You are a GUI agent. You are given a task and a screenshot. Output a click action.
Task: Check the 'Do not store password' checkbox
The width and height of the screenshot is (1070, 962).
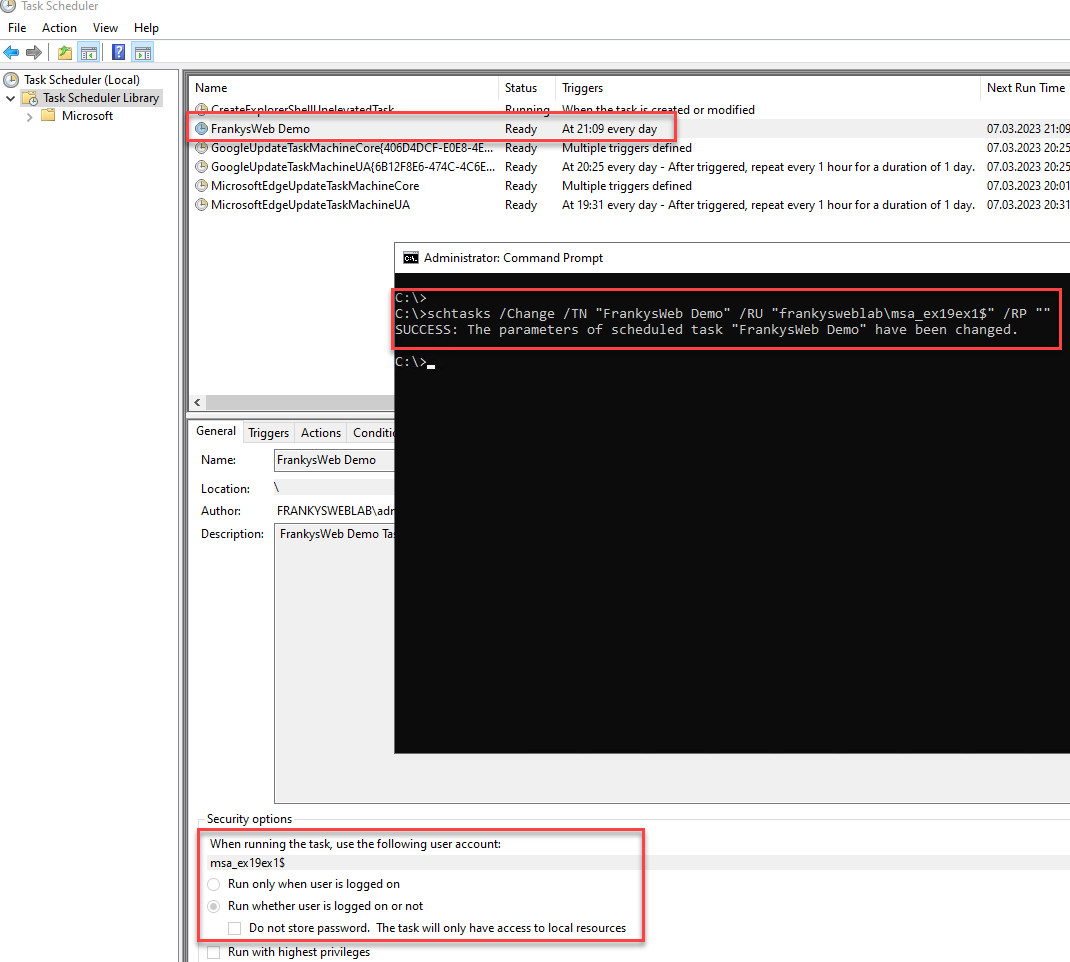(x=235, y=928)
